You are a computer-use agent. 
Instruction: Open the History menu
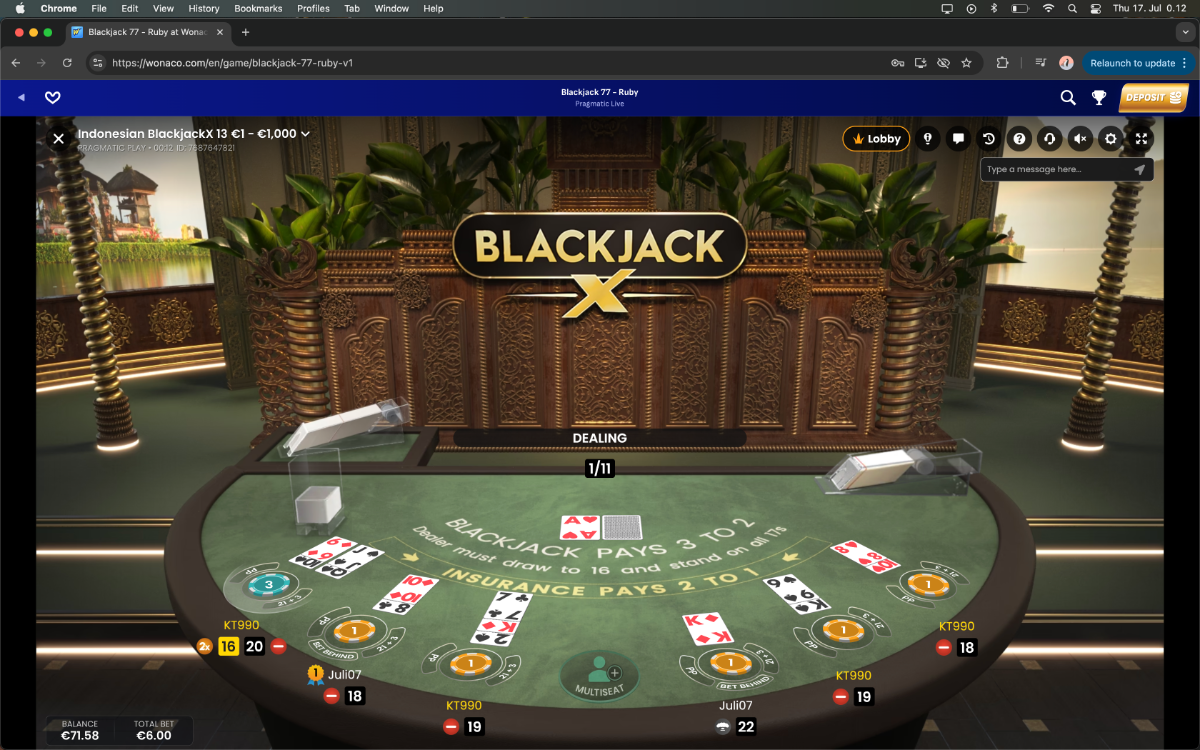(x=204, y=8)
